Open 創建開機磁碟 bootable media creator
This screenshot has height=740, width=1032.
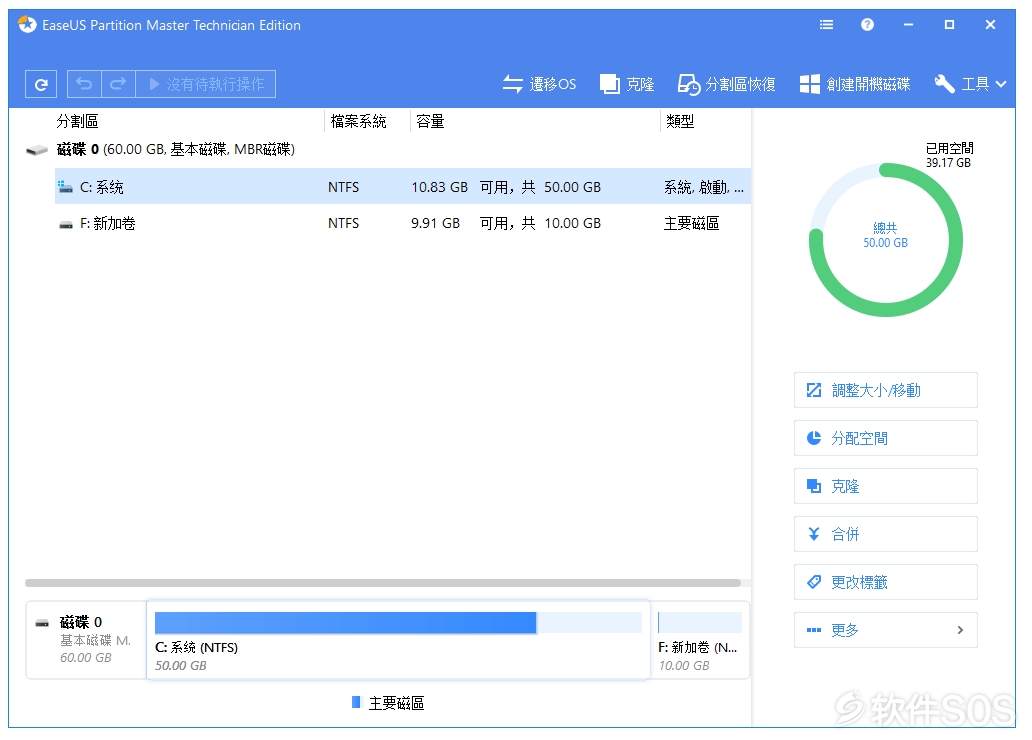(x=855, y=84)
